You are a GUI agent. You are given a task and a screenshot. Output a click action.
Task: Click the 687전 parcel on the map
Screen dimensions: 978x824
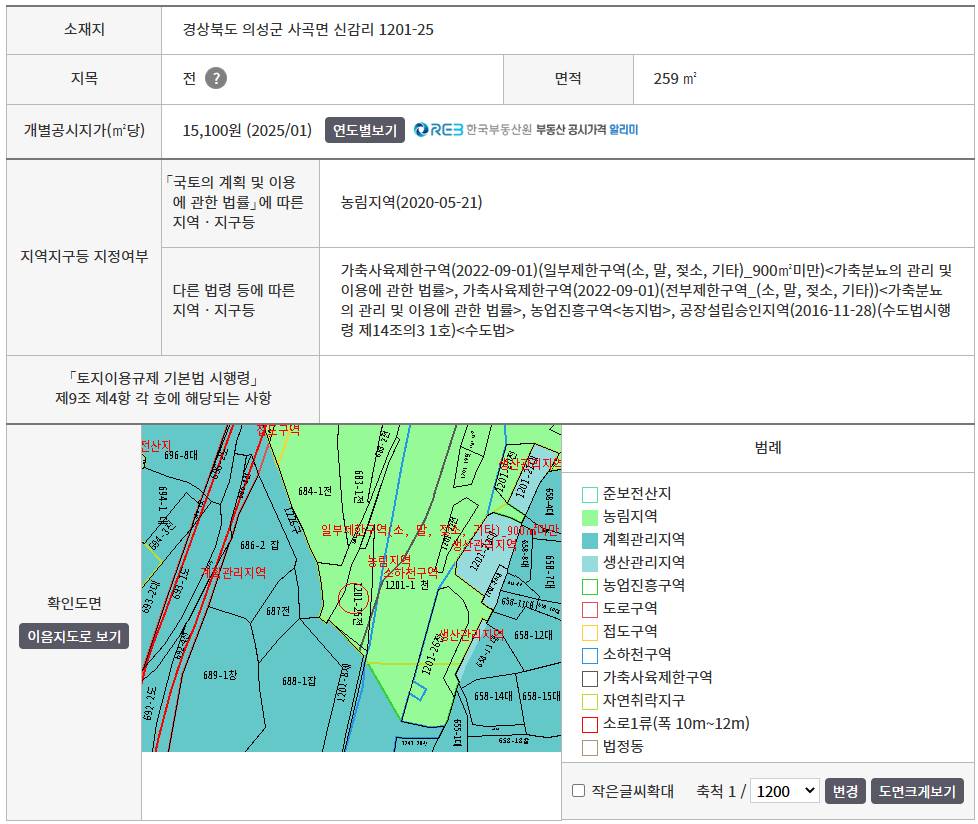pos(278,611)
